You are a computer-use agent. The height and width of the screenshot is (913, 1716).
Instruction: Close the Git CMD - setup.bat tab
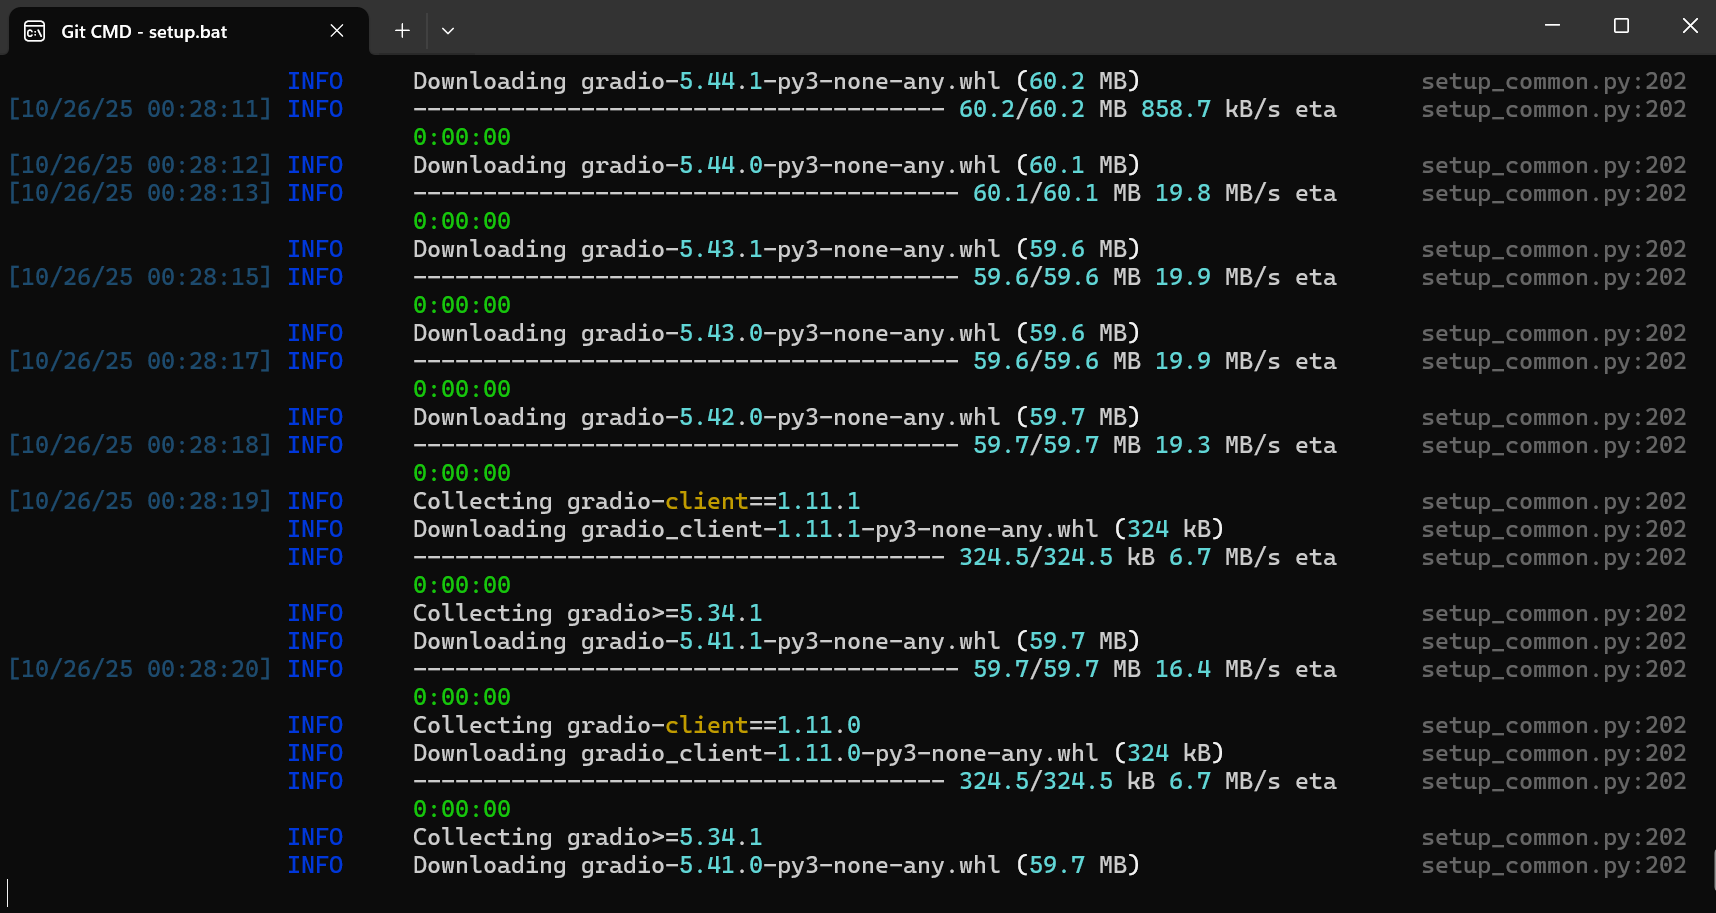(x=337, y=31)
